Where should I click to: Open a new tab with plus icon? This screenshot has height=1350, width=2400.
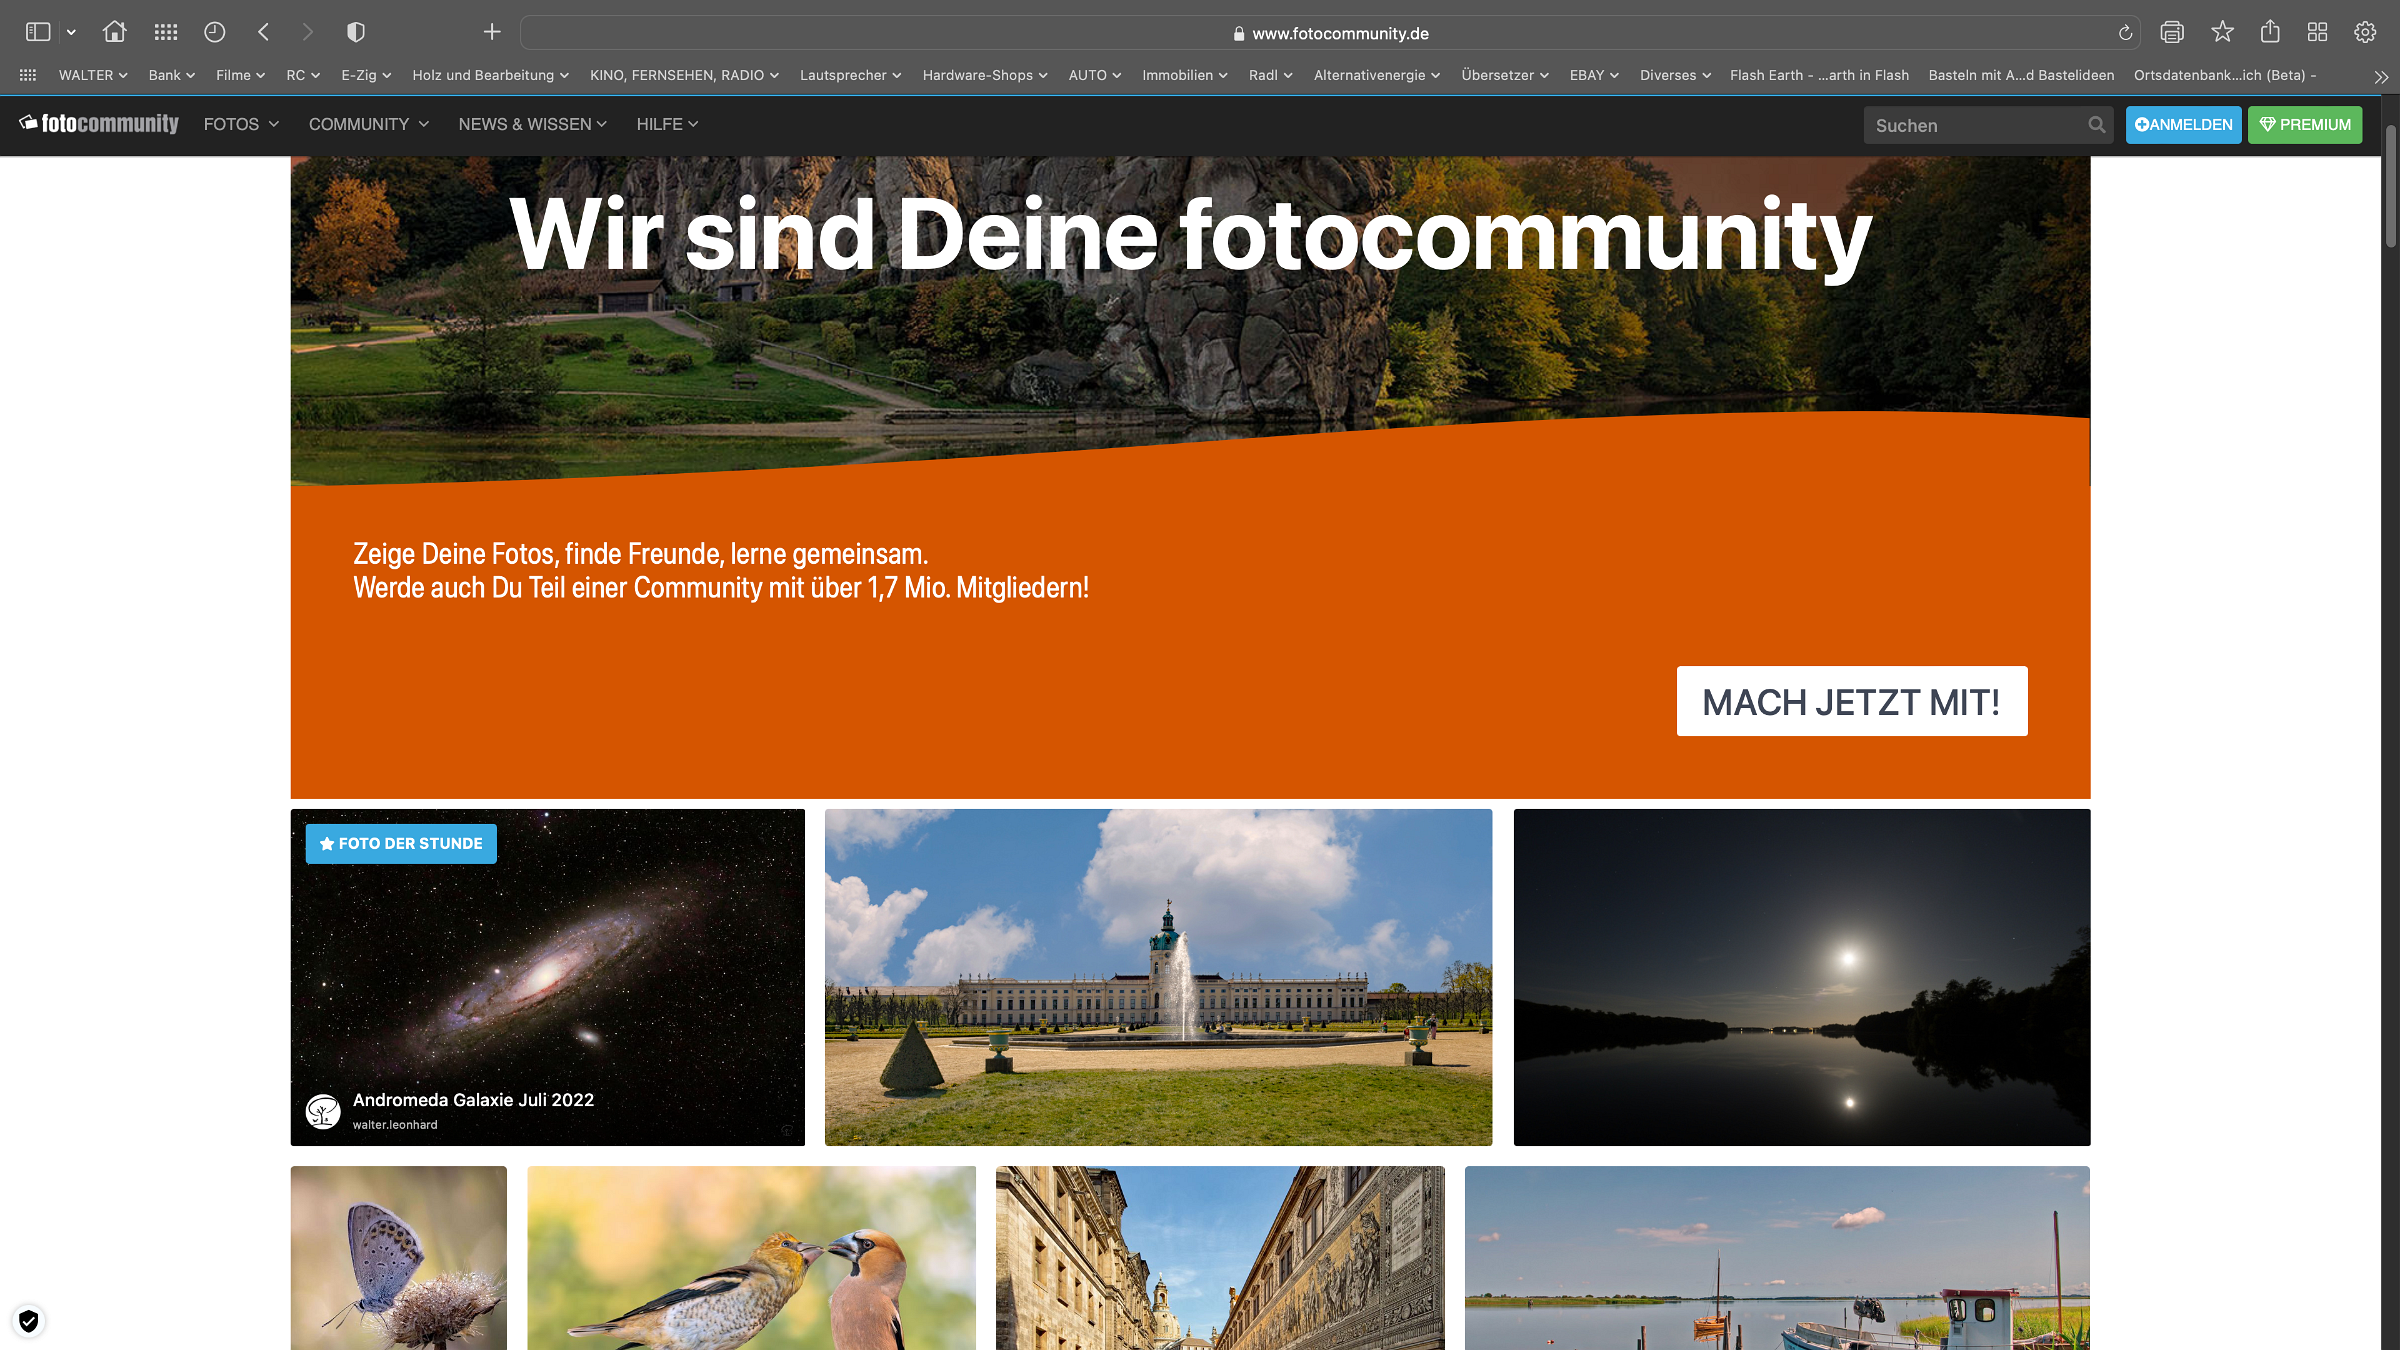point(491,32)
